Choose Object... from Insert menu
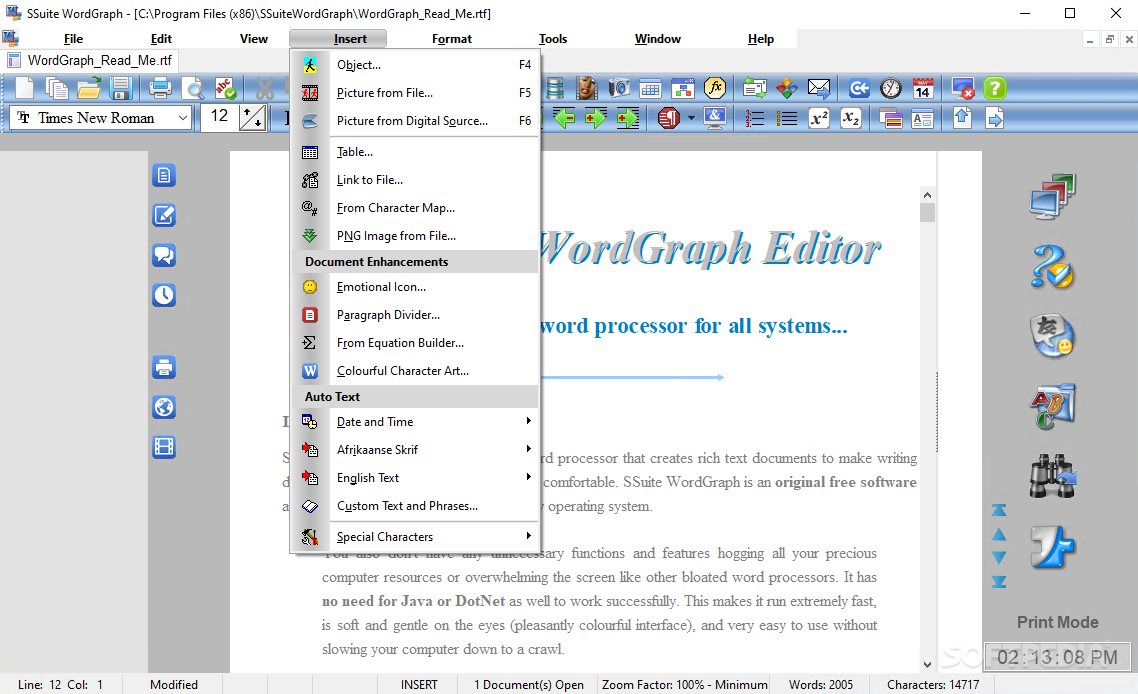The image size is (1138, 694). click(415, 65)
